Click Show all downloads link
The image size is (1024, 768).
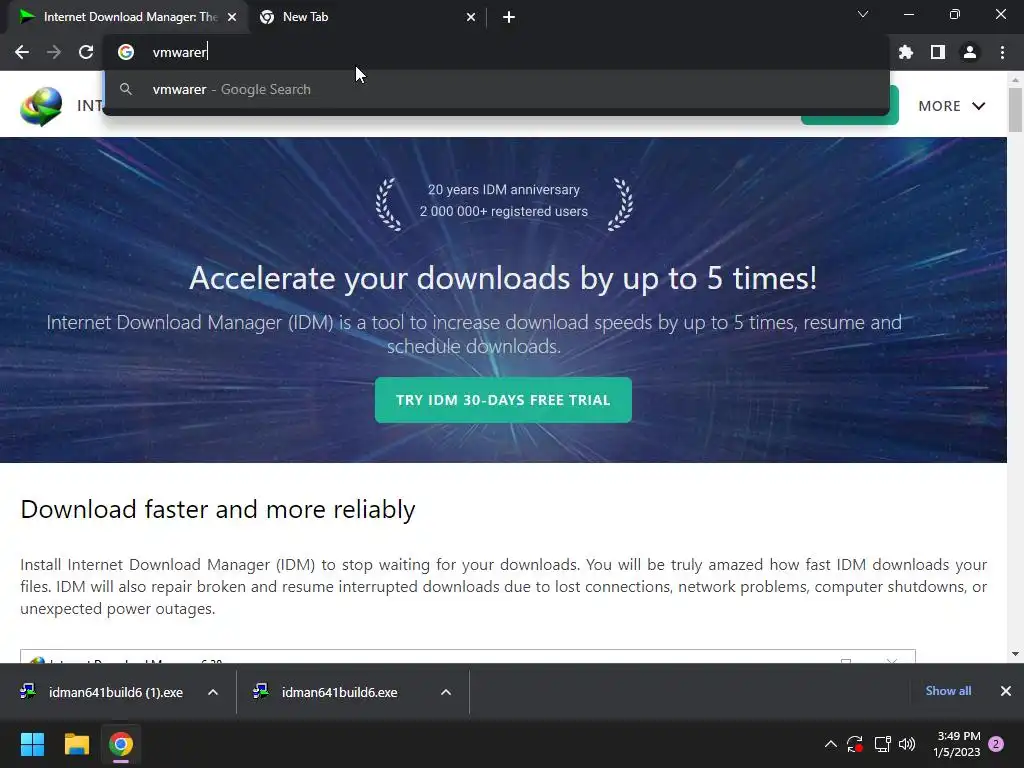pyautogui.click(x=948, y=691)
